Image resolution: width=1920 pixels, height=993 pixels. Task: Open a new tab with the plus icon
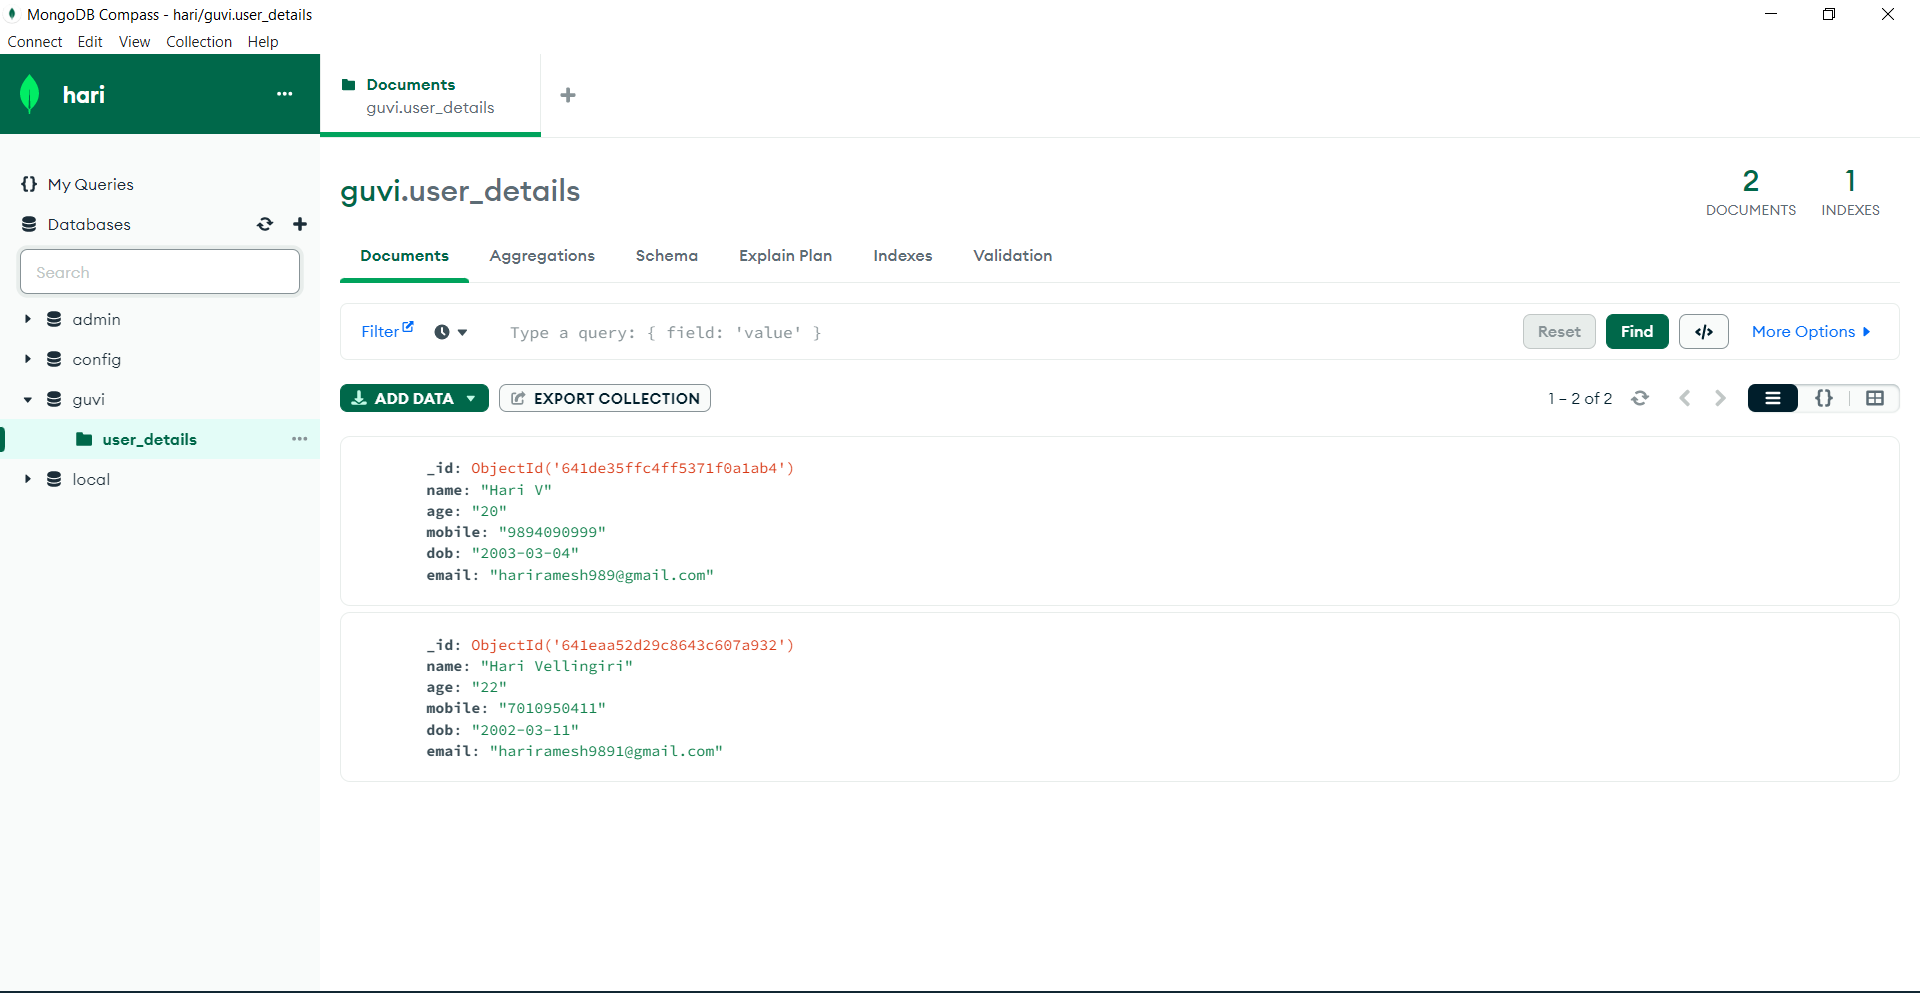pyautogui.click(x=568, y=95)
